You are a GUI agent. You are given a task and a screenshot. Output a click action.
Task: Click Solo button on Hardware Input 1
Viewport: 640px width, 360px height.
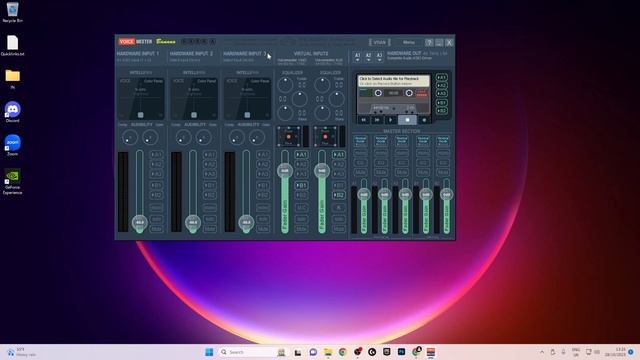156,219
